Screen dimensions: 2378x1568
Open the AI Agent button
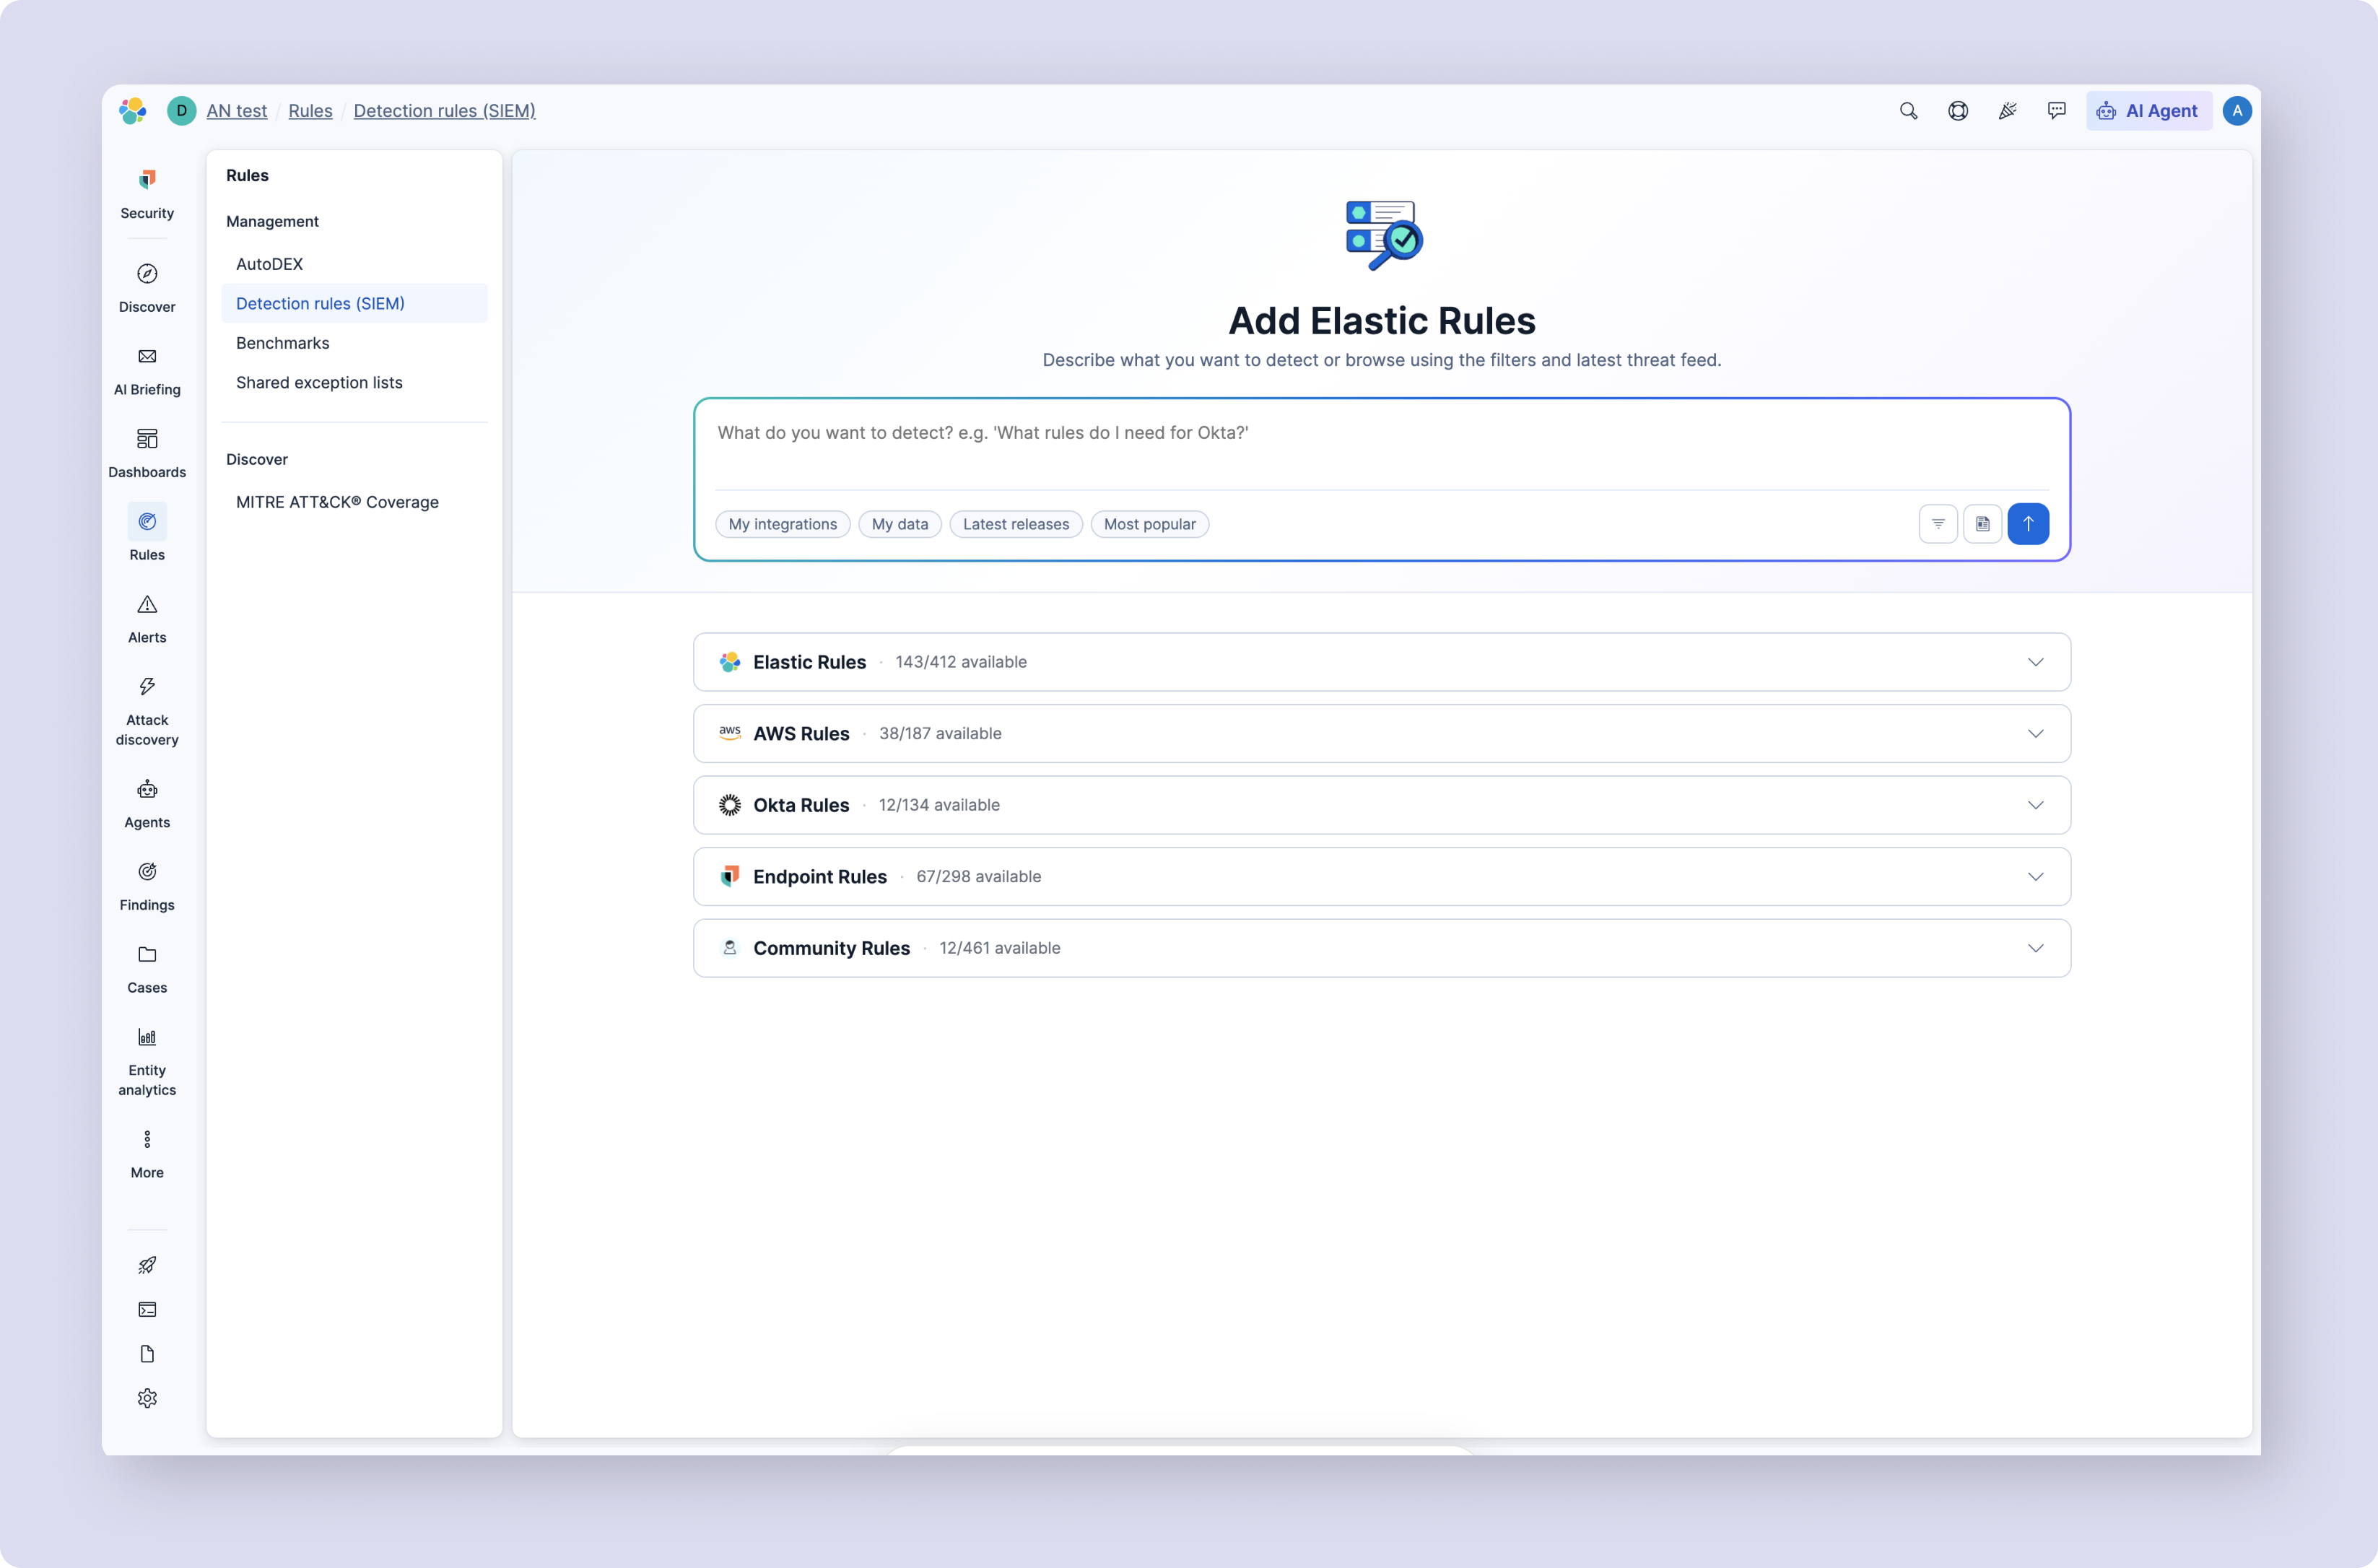2148,111
